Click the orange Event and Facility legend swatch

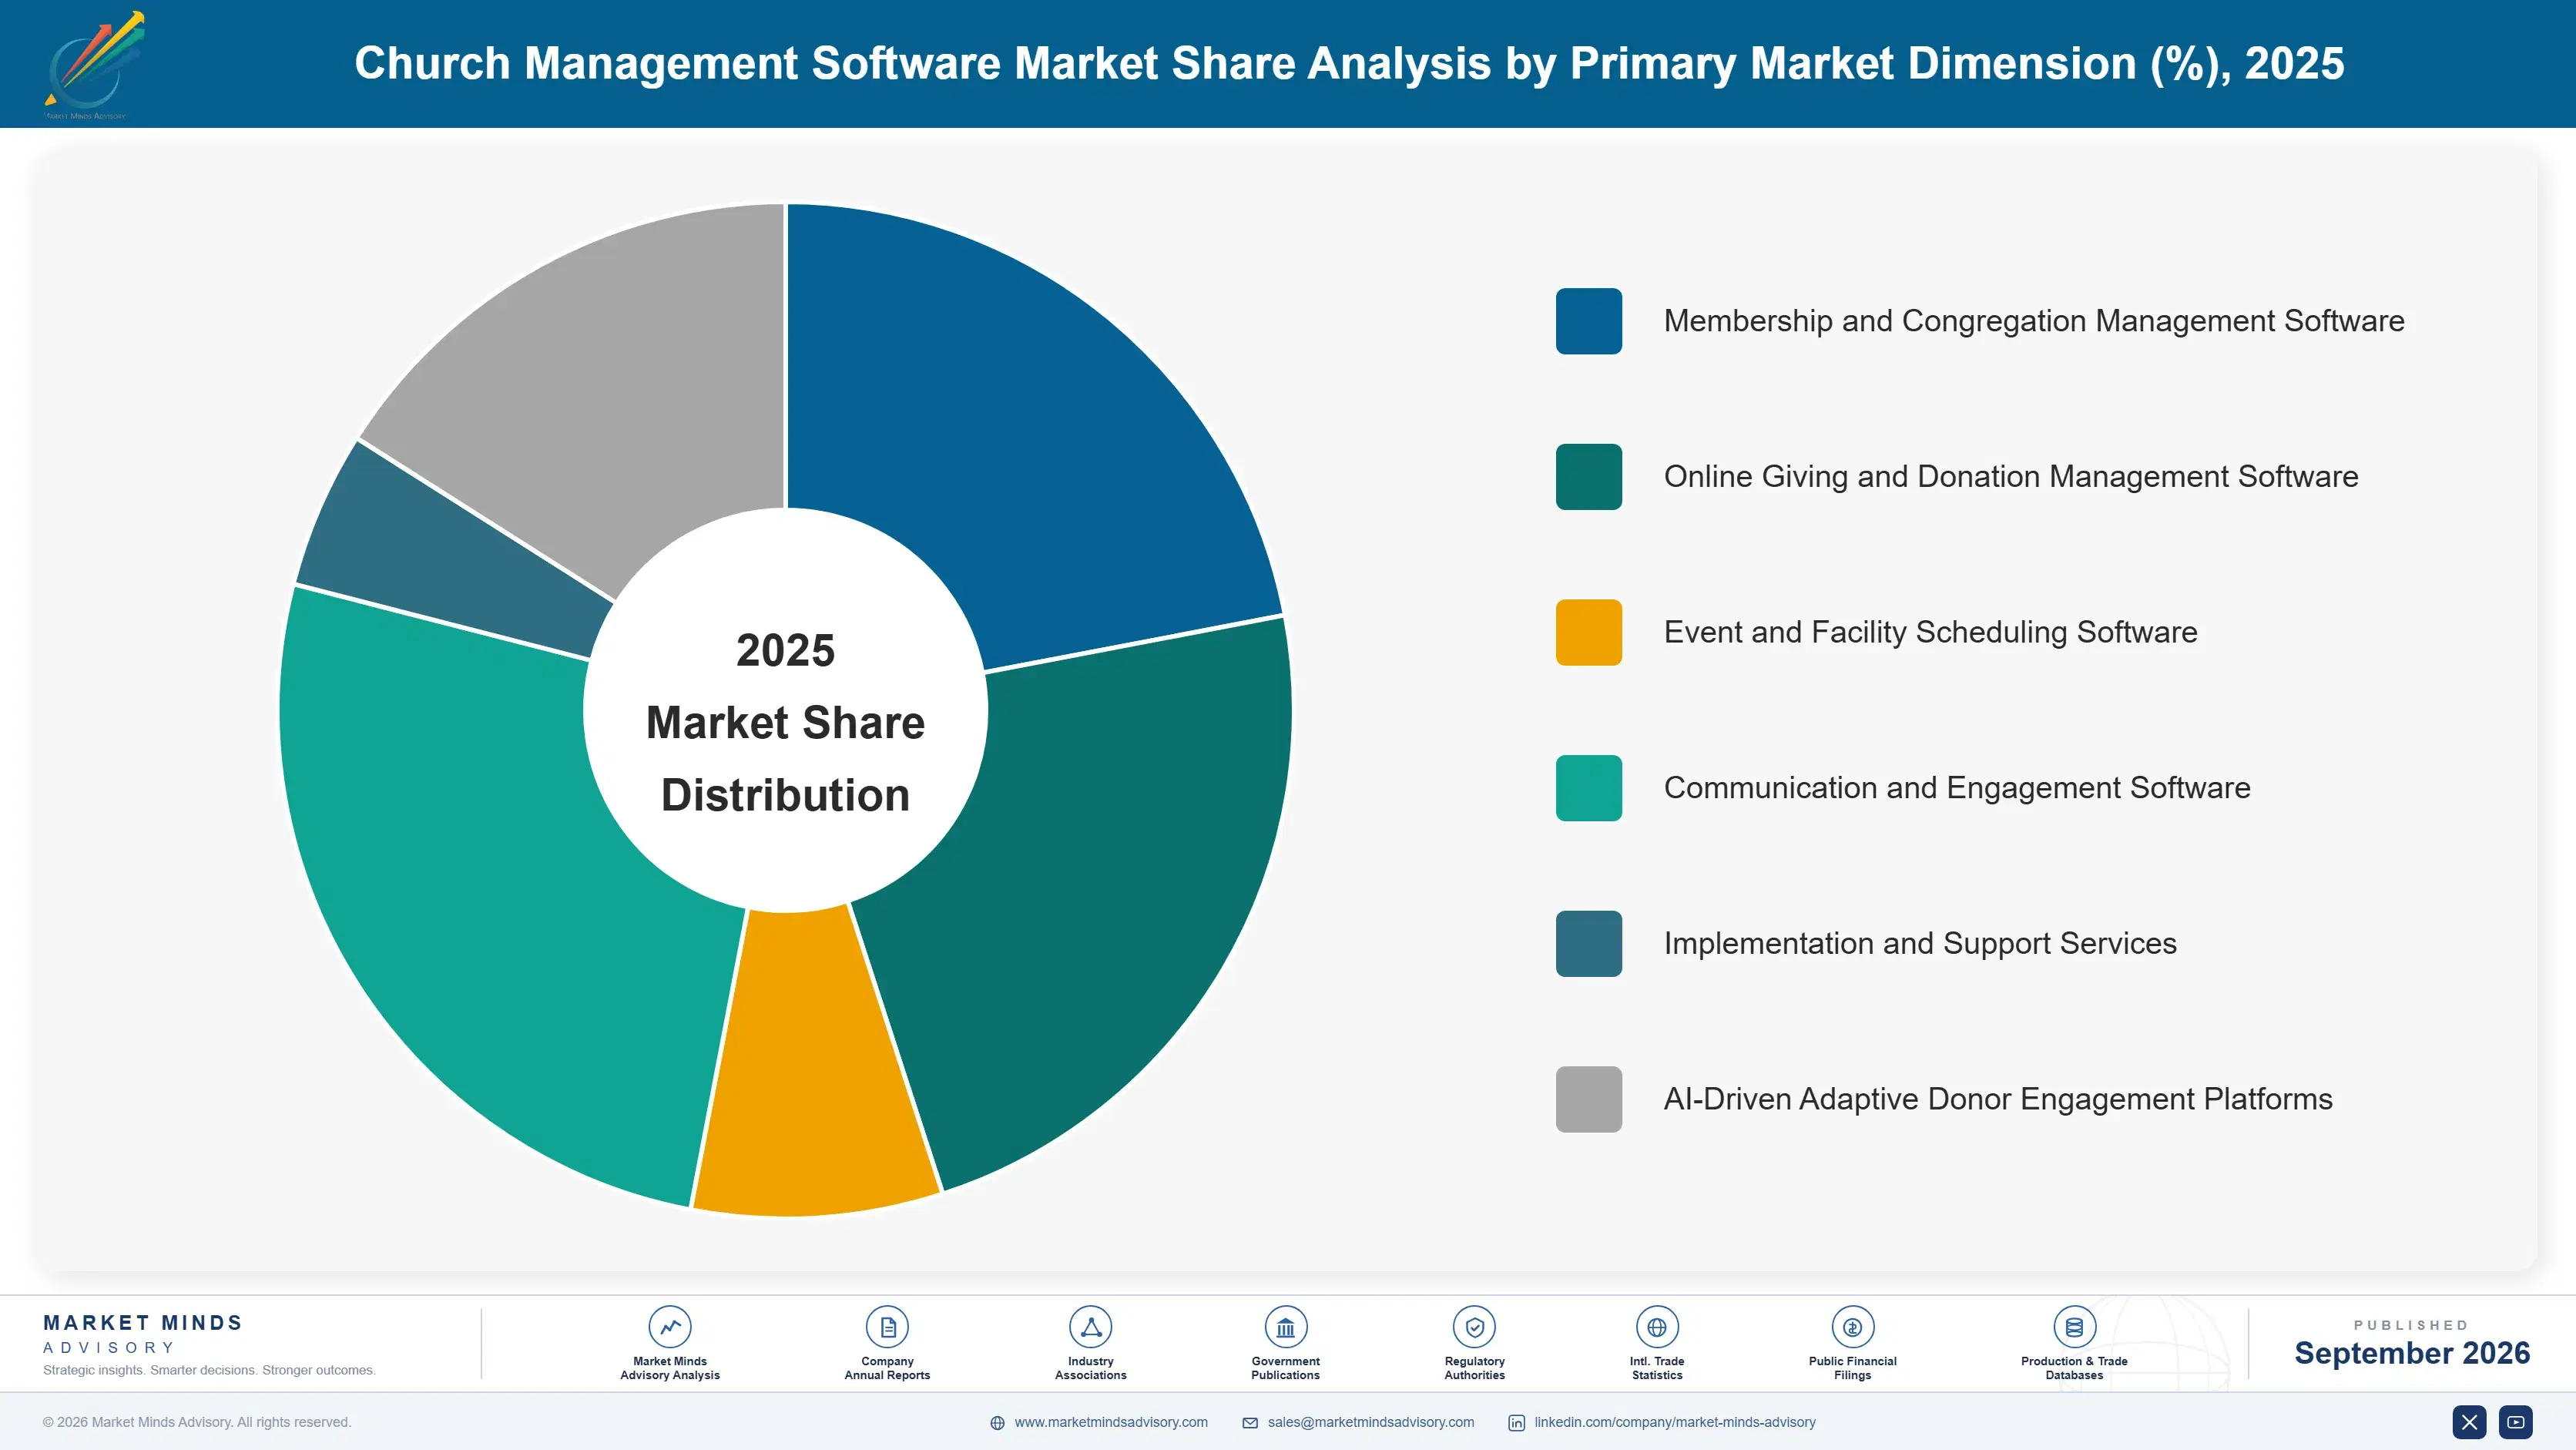pos(1588,632)
